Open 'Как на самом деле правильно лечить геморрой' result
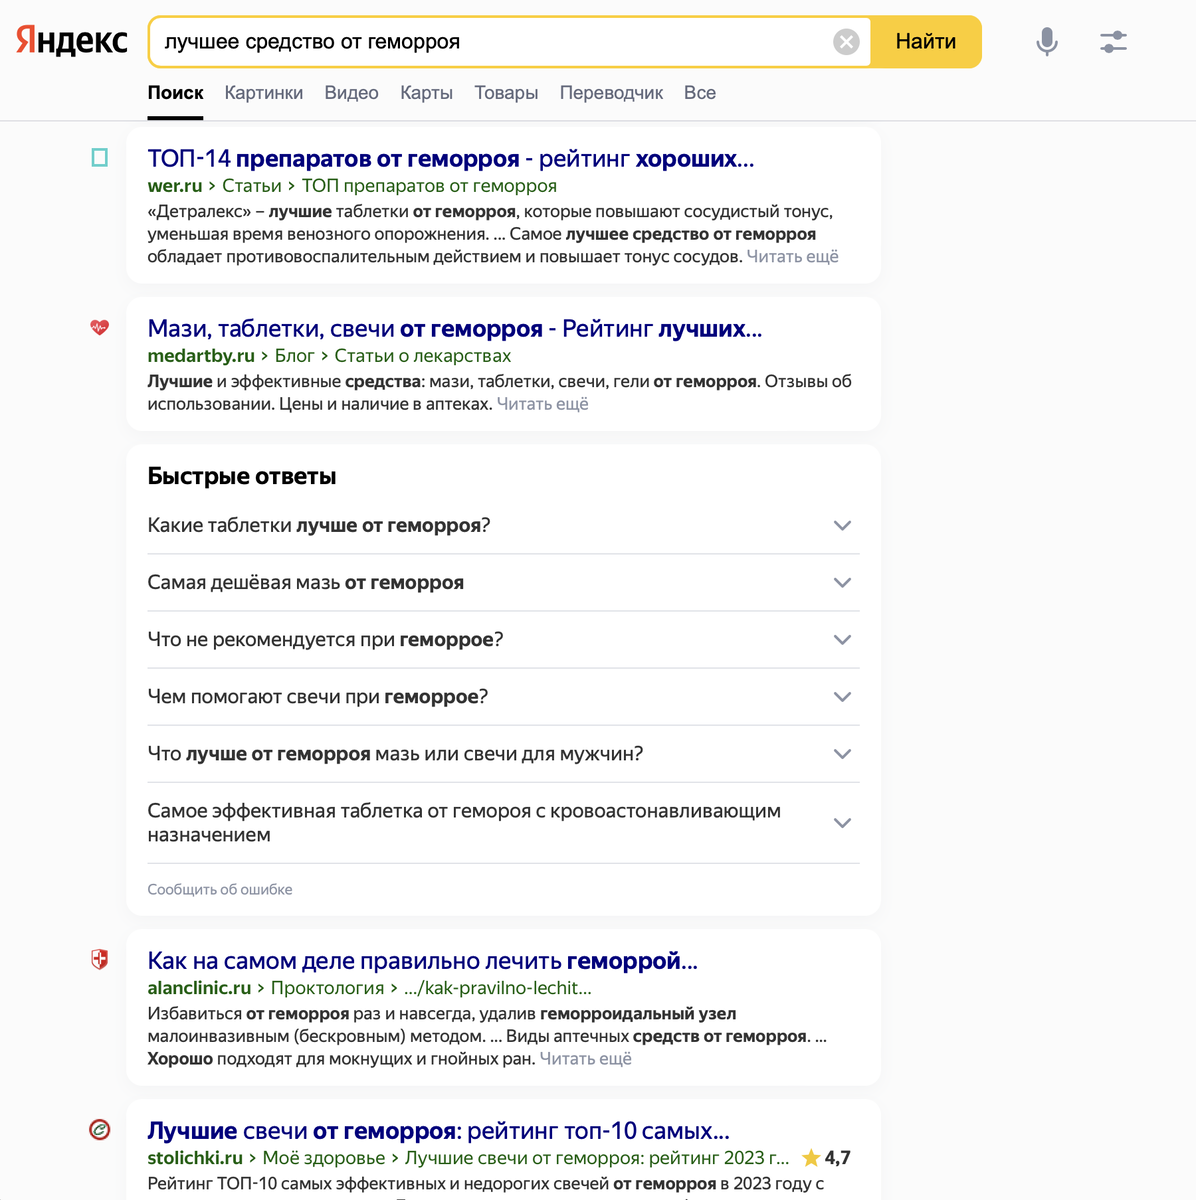This screenshot has height=1200, width=1196. (x=422, y=961)
